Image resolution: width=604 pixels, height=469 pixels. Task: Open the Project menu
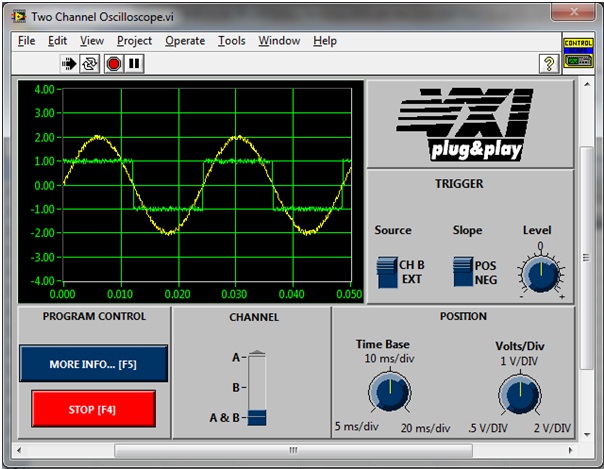(134, 41)
